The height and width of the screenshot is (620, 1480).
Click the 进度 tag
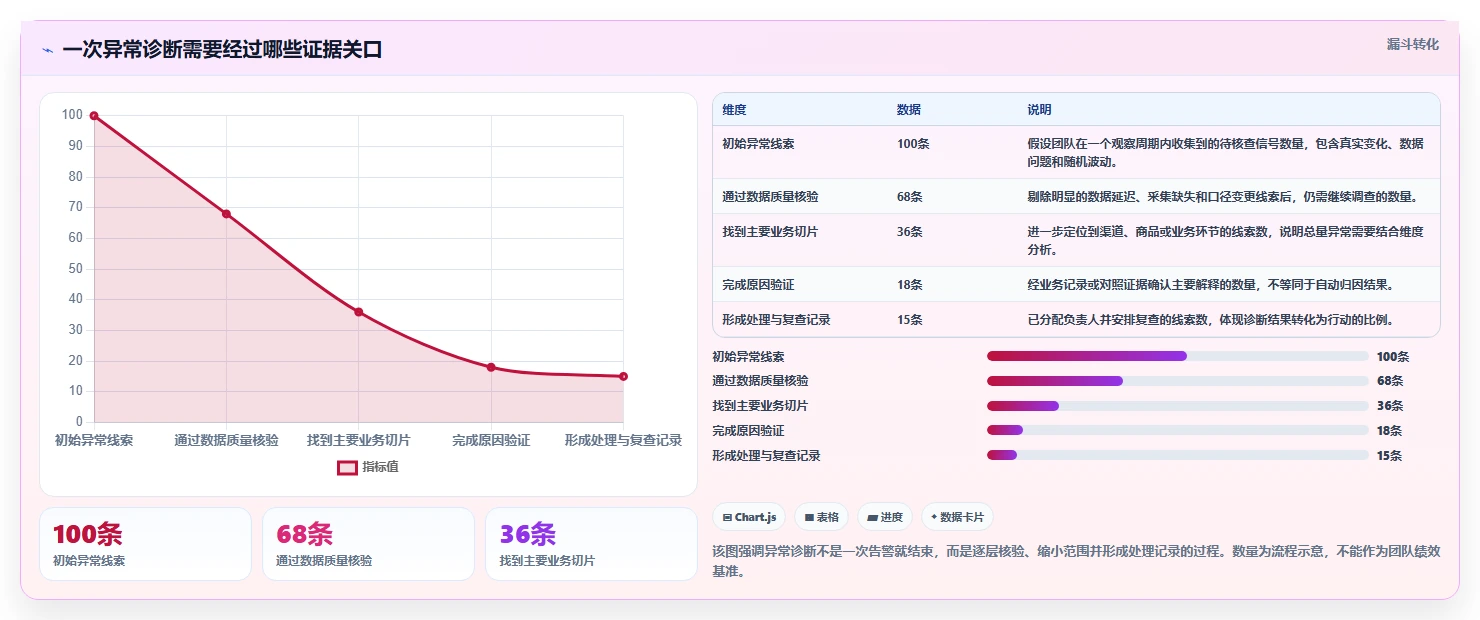point(885,517)
